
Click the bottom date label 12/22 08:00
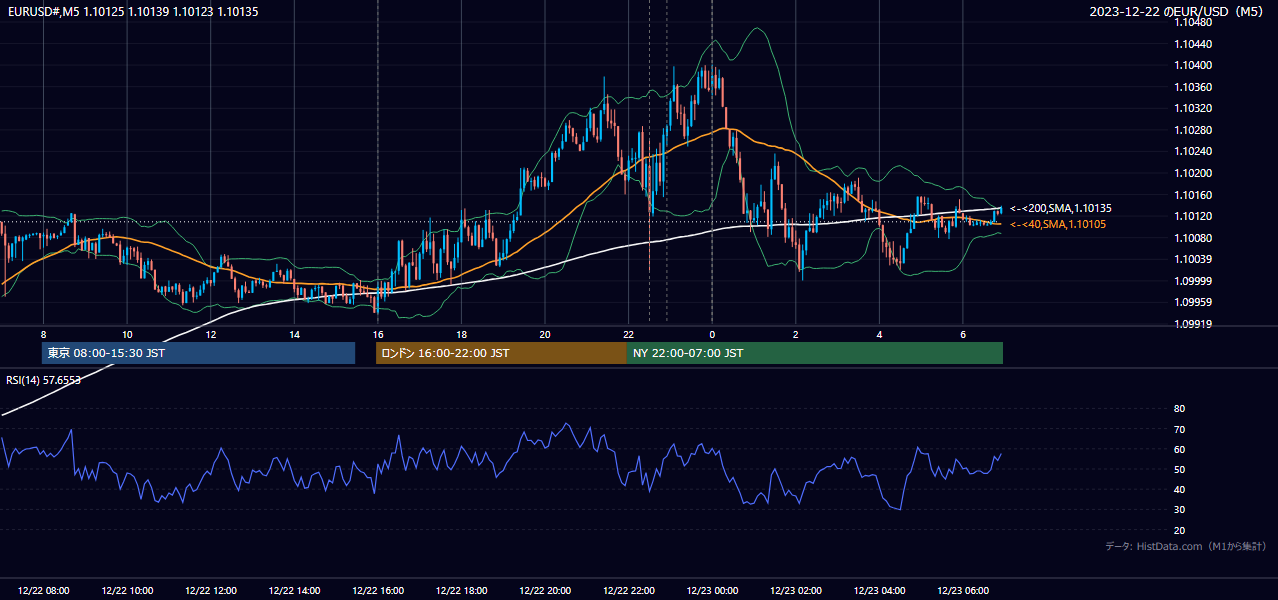(x=44, y=591)
